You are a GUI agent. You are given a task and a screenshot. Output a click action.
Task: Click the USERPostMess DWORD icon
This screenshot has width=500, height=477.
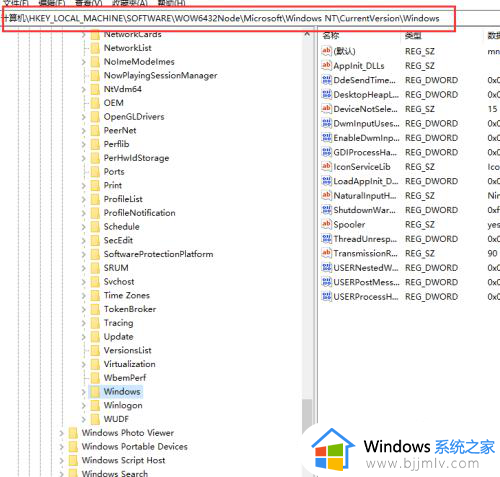[326, 282]
